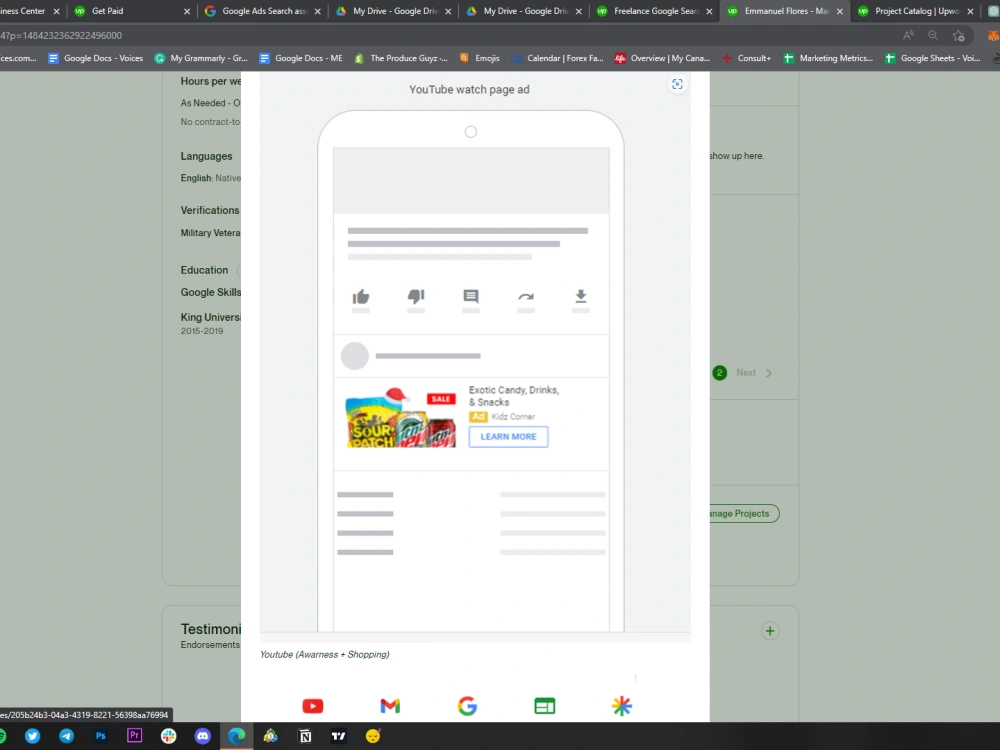Image resolution: width=1000 pixels, height=750 pixels.
Task: Click the Google logo icon below the preview
Action: click(467, 706)
